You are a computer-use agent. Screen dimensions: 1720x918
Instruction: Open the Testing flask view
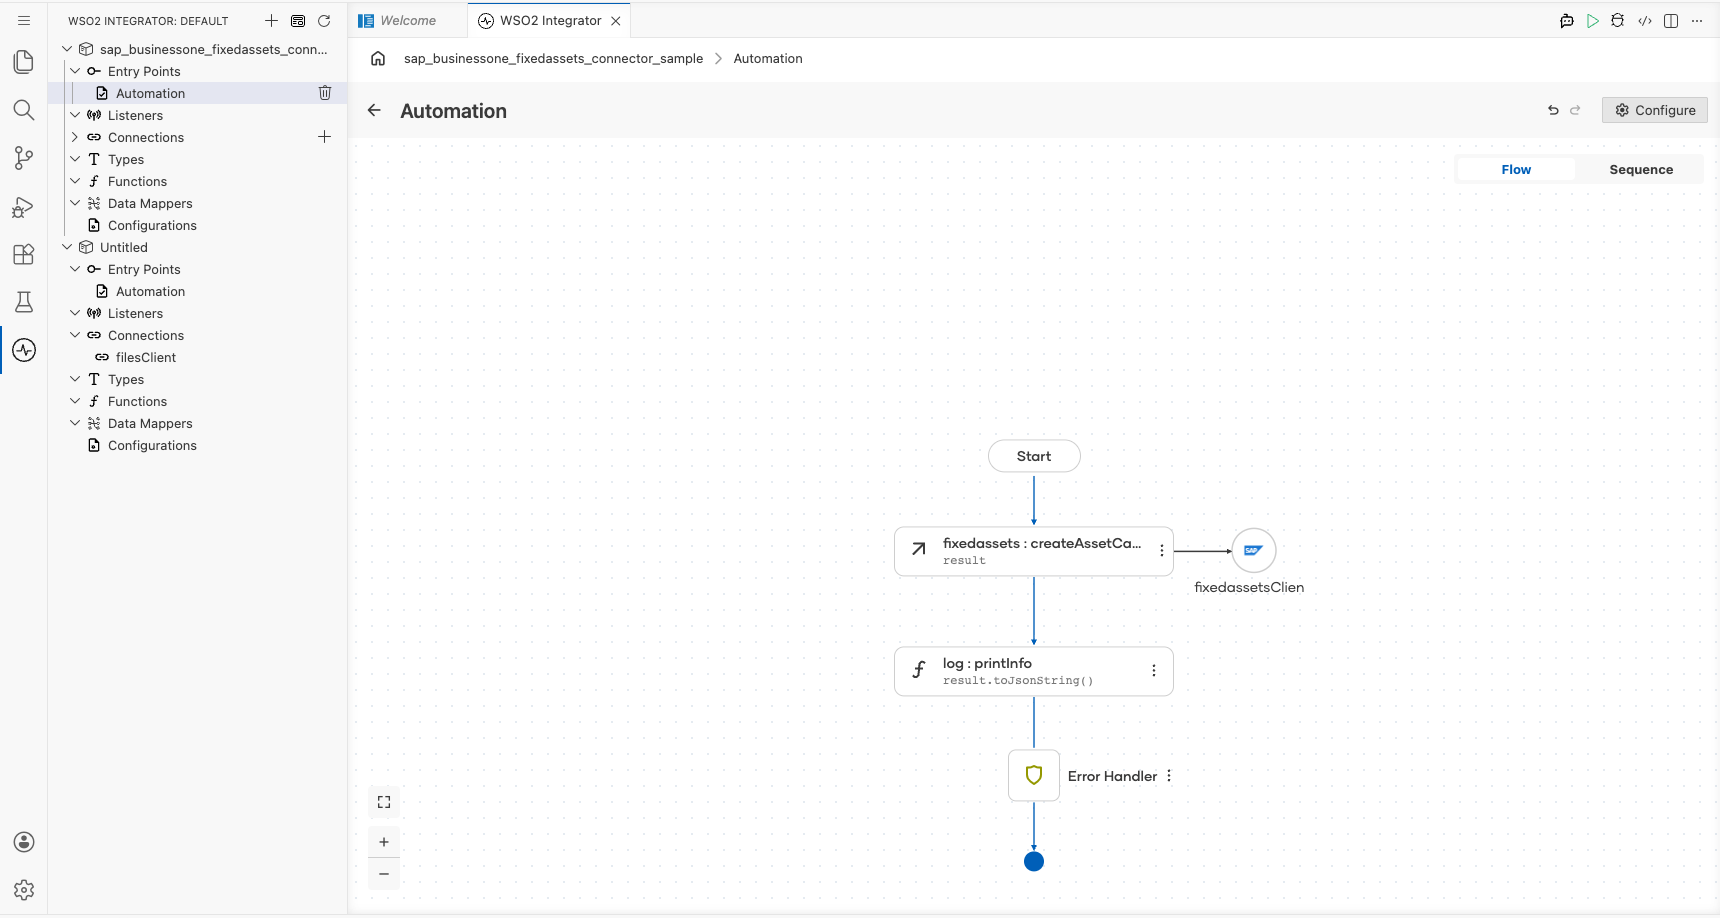point(24,302)
